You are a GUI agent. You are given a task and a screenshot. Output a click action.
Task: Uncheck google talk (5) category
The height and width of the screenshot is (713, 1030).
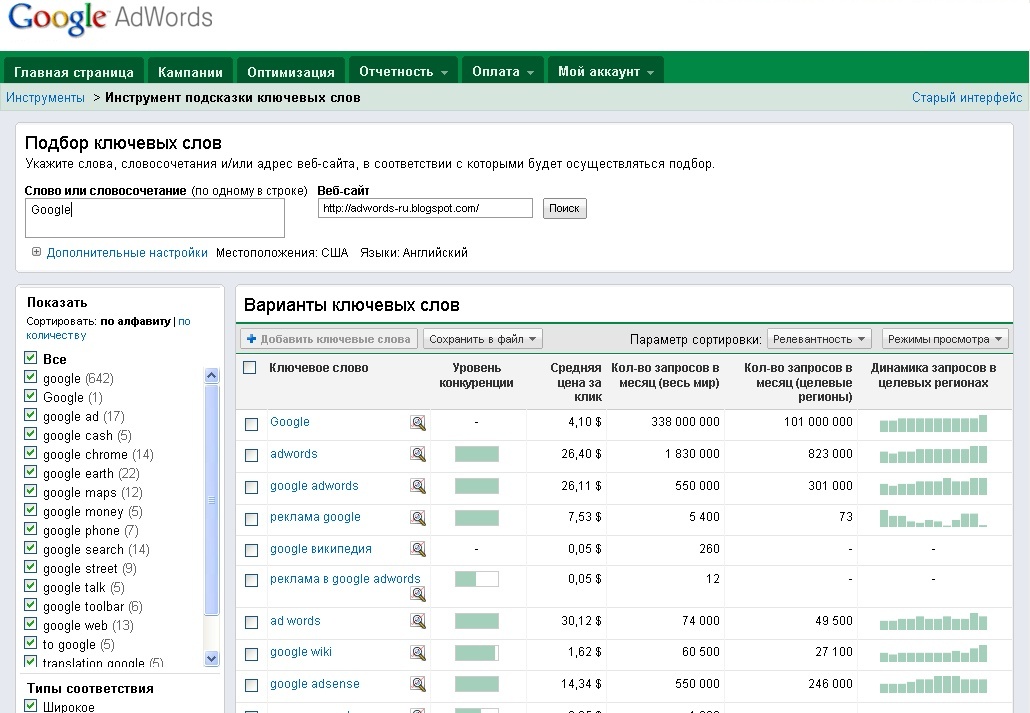click(x=30, y=587)
